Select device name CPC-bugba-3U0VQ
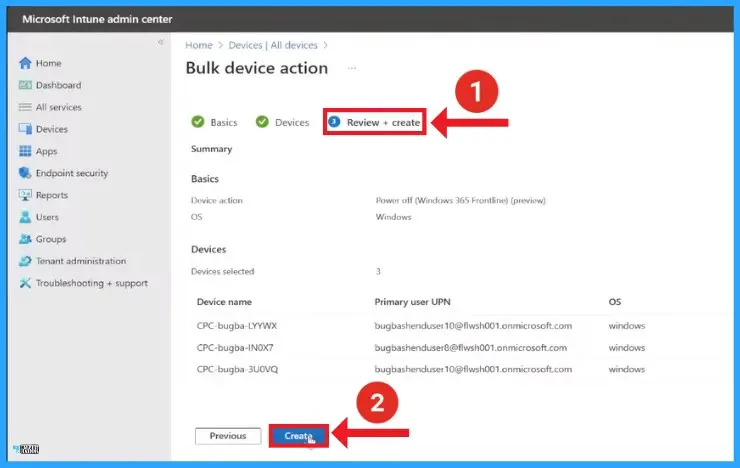The image size is (740, 468). click(237, 369)
